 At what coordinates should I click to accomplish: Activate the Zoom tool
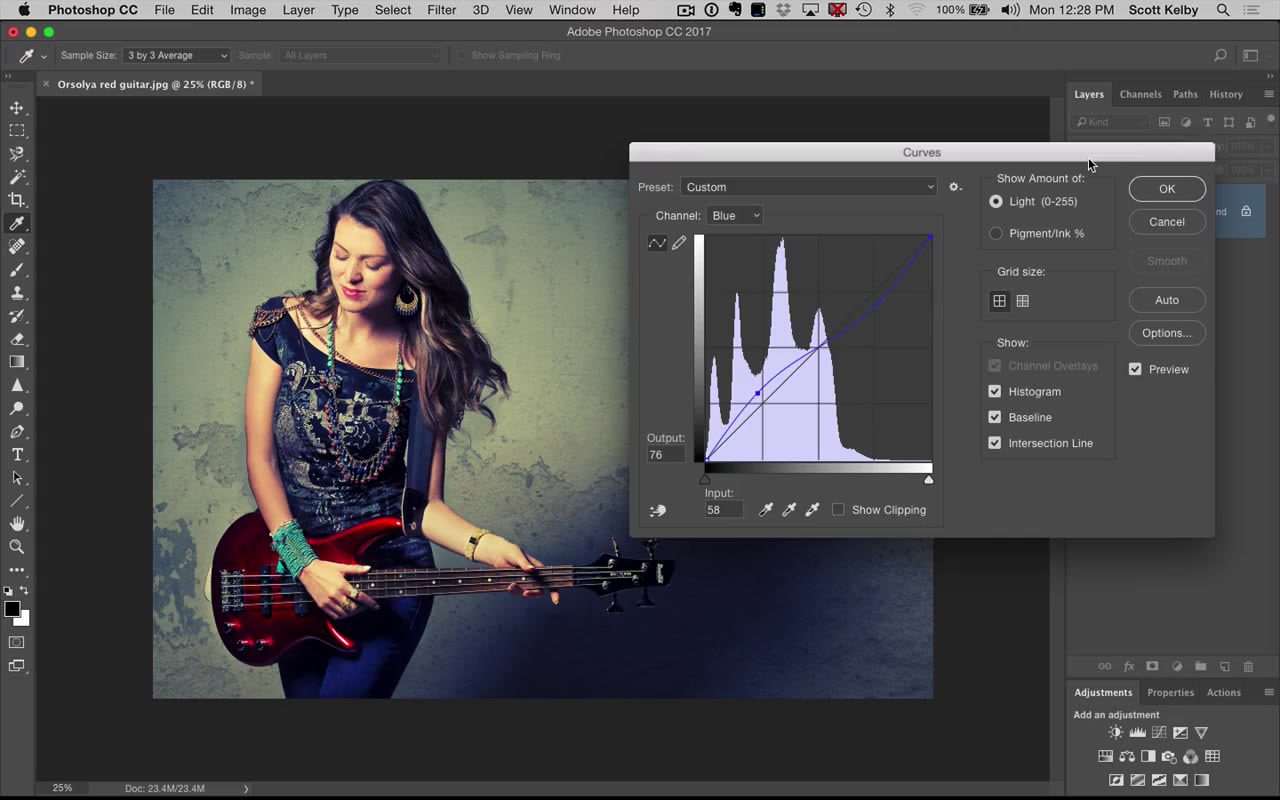(x=17, y=547)
